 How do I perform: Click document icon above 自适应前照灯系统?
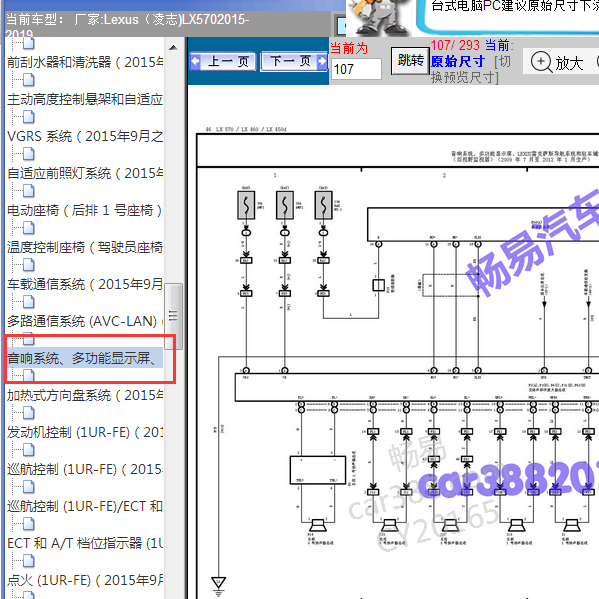pyautogui.click(x=29, y=154)
